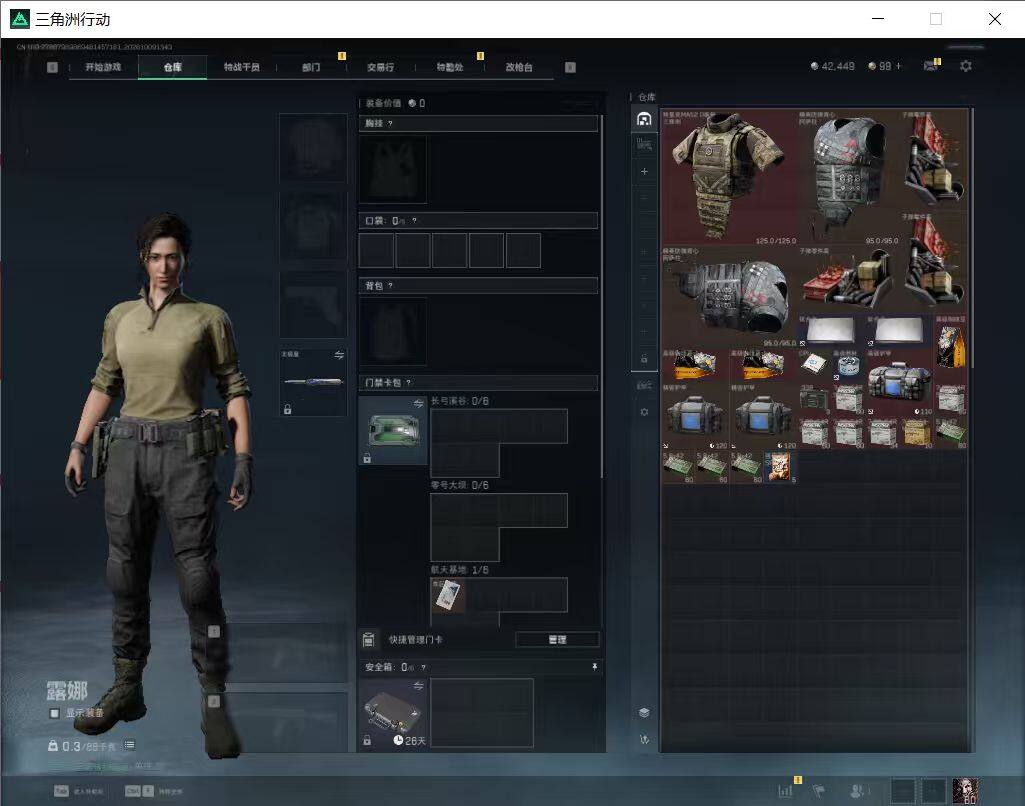Click the 管理 button
This screenshot has width=1025, height=806.
557,640
